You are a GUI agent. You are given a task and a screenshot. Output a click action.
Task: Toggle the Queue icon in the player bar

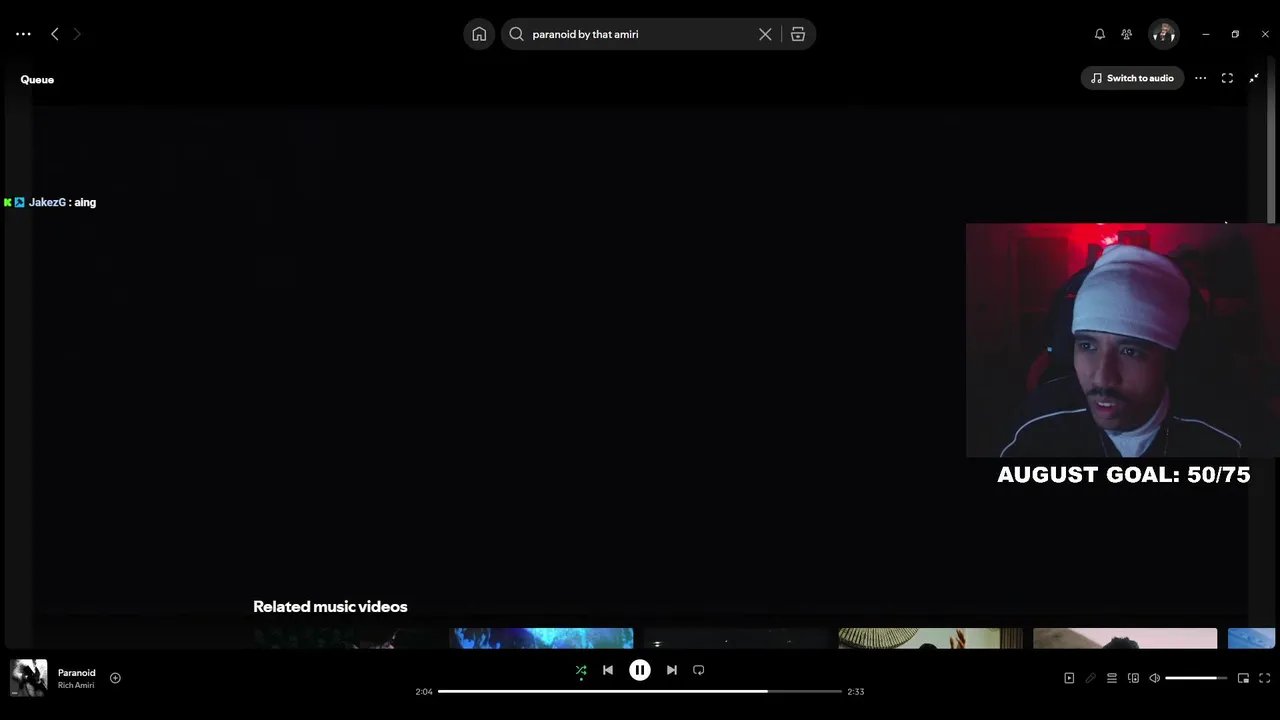pyautogui.click(x=1111, y=678)
